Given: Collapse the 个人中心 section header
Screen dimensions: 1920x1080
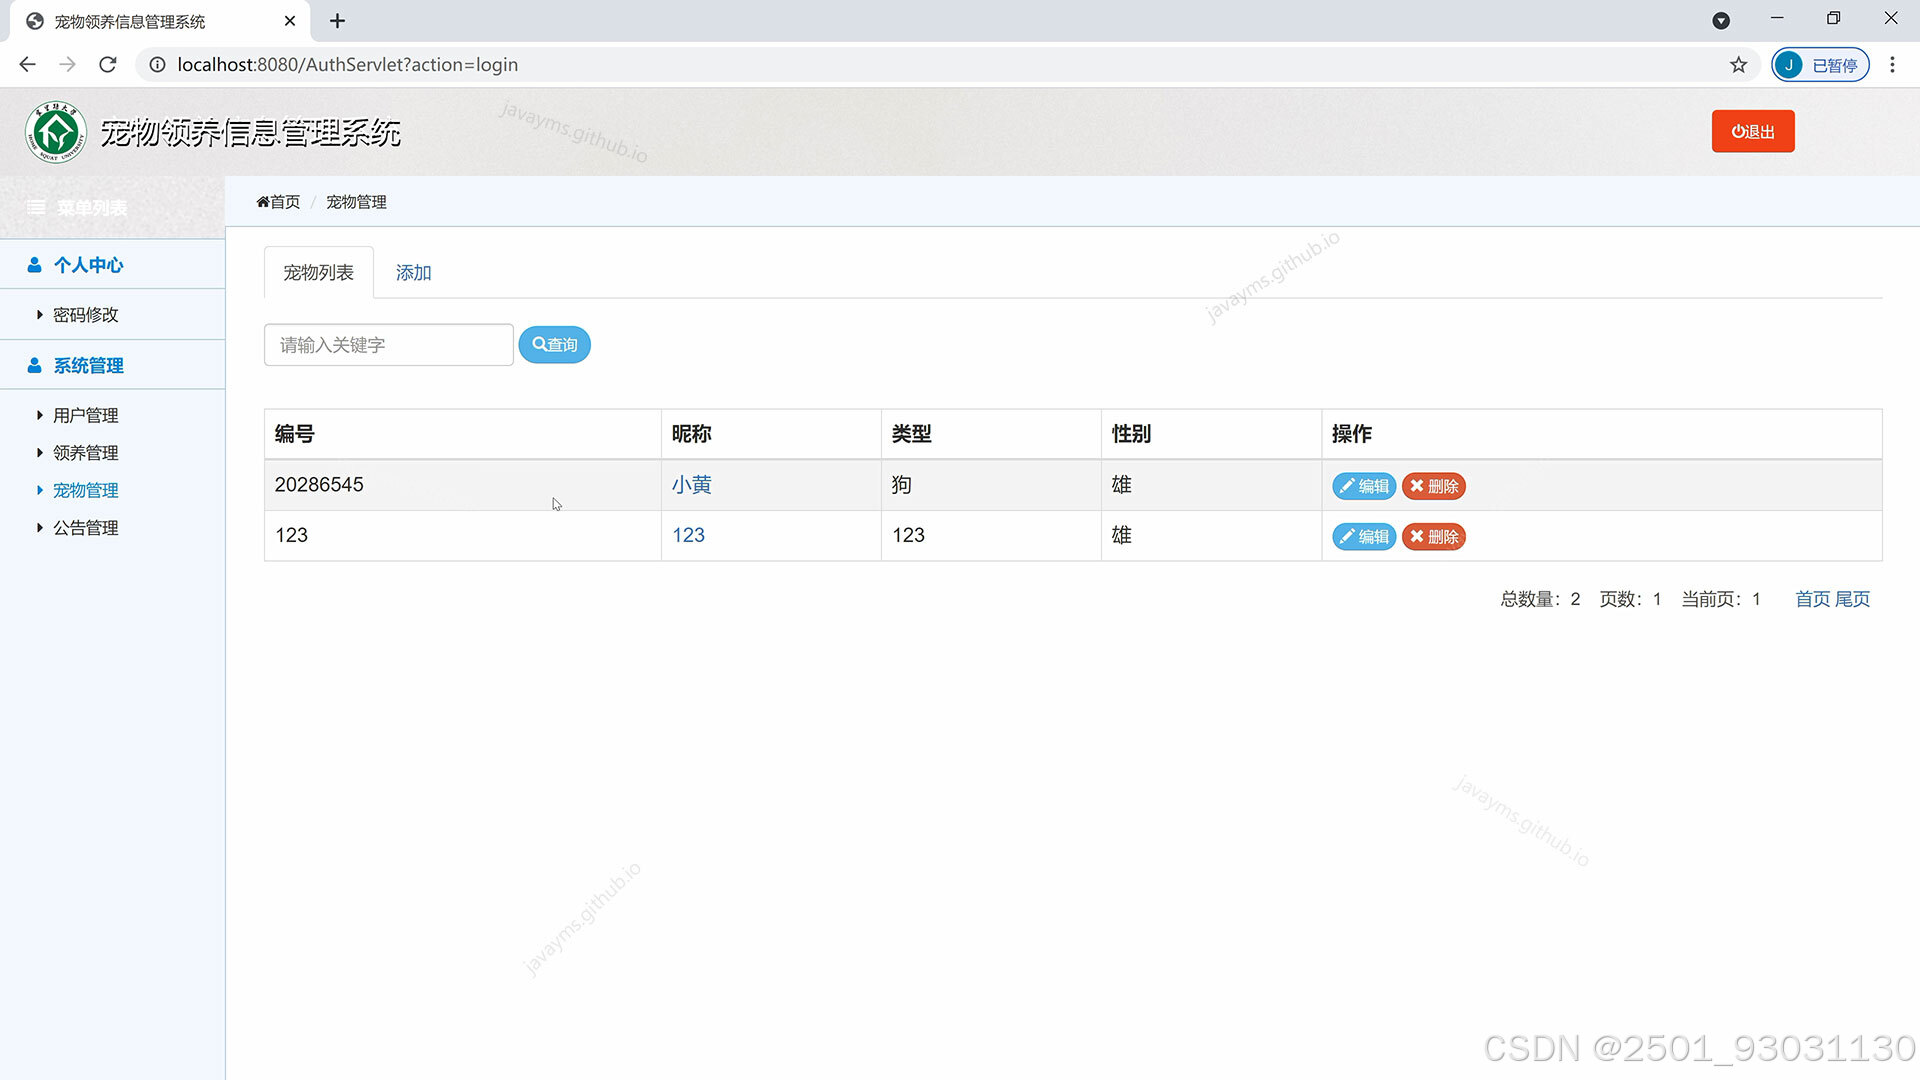Looking at the screenshot, I should click(x=112, y=265).
